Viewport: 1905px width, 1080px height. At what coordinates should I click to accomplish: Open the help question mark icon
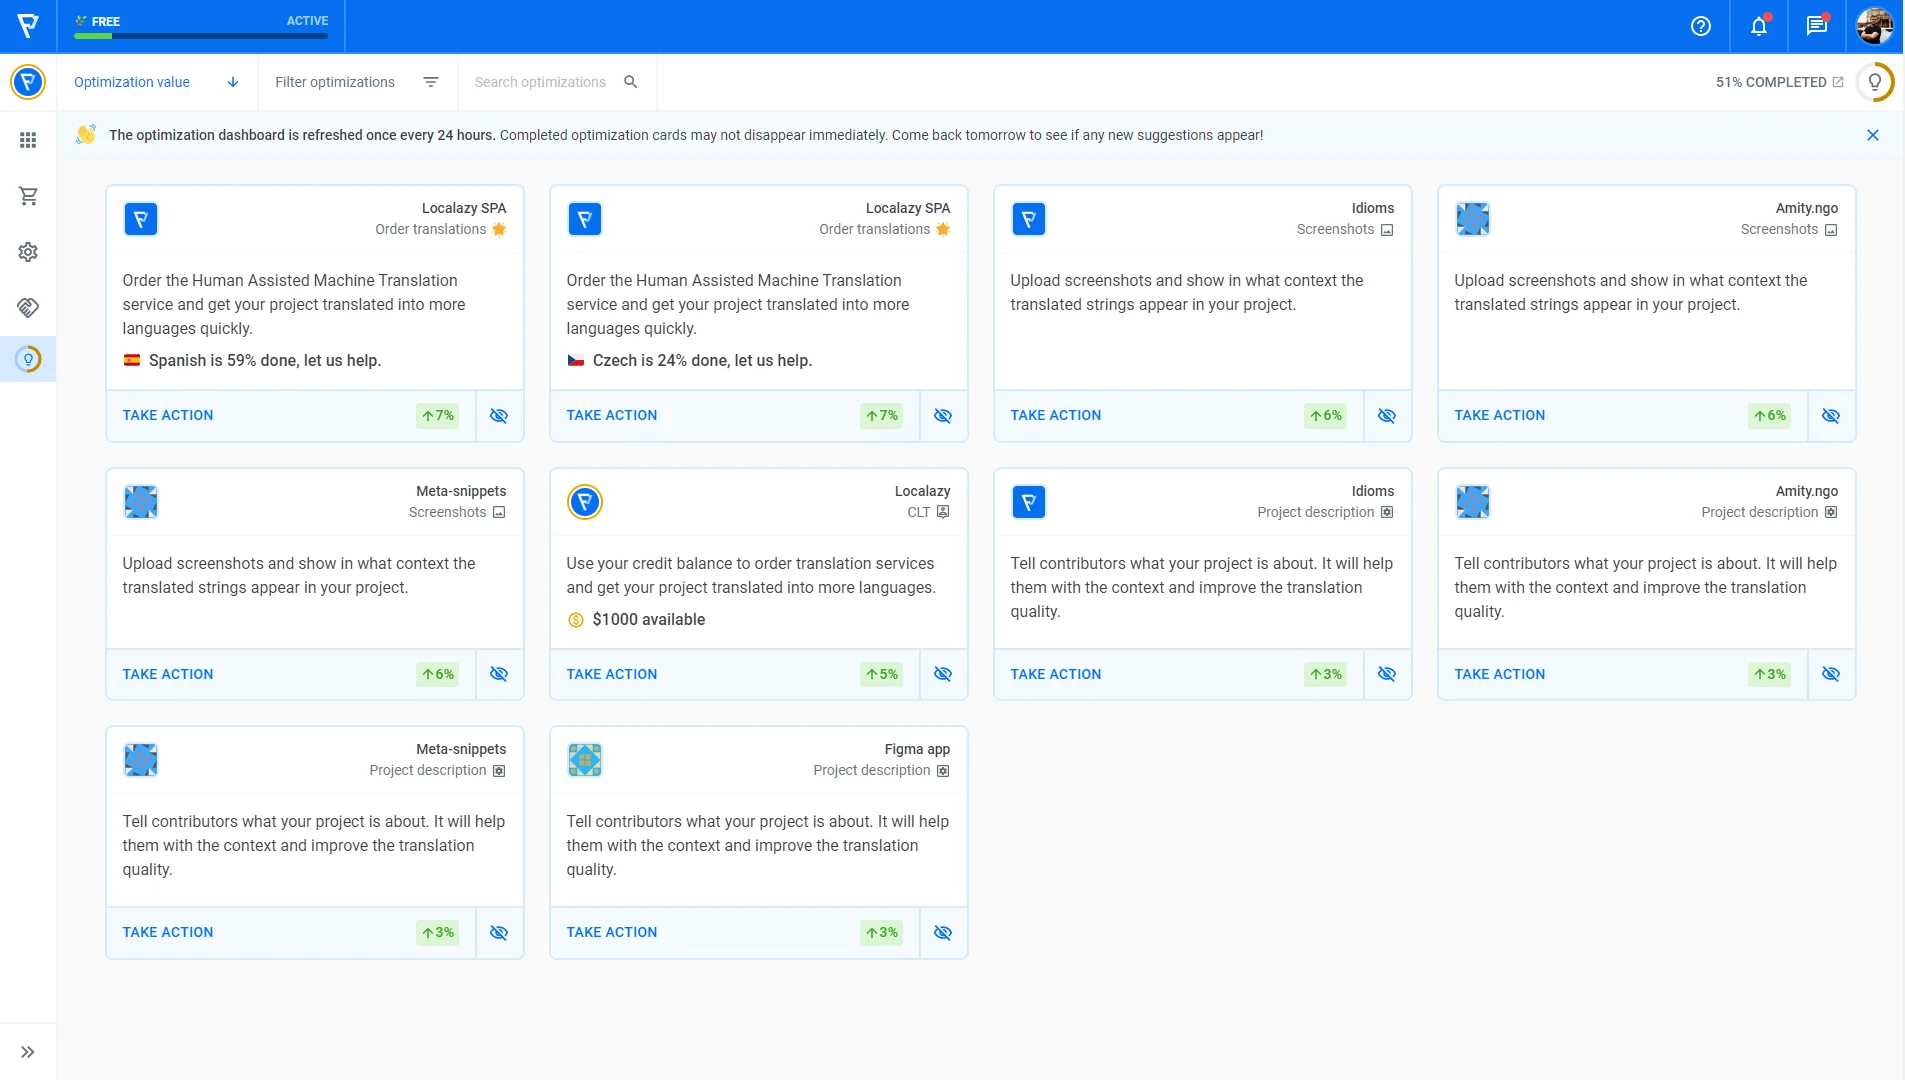point(1700,26)
